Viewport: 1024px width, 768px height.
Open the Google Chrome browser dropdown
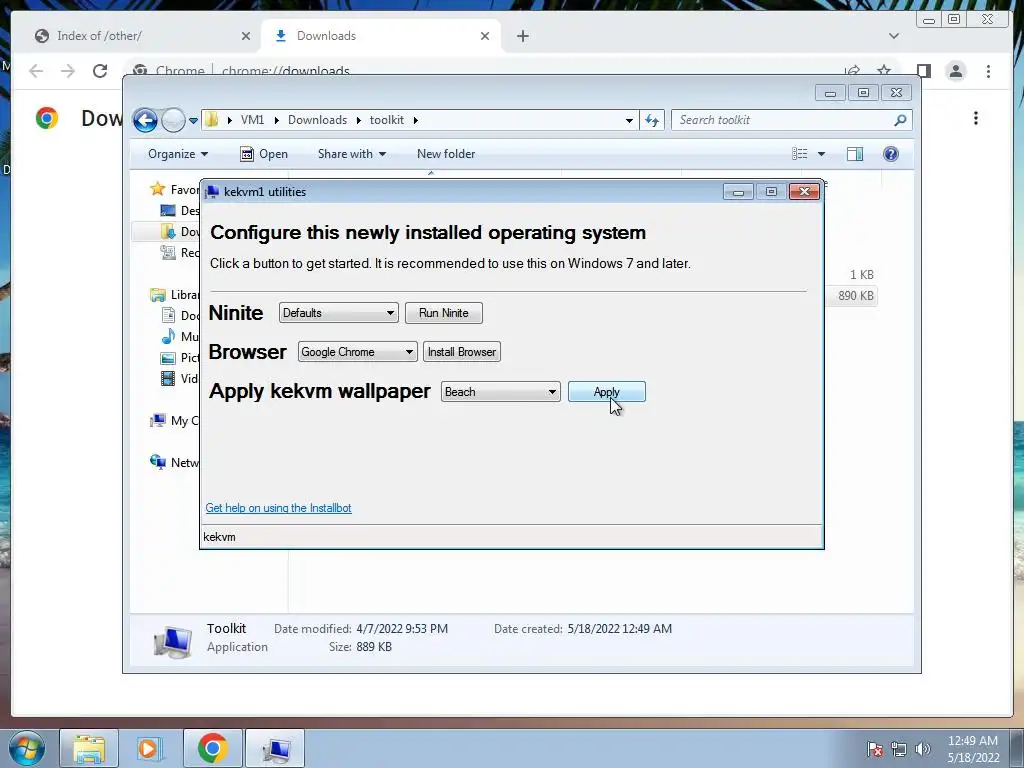coord(357,351)
